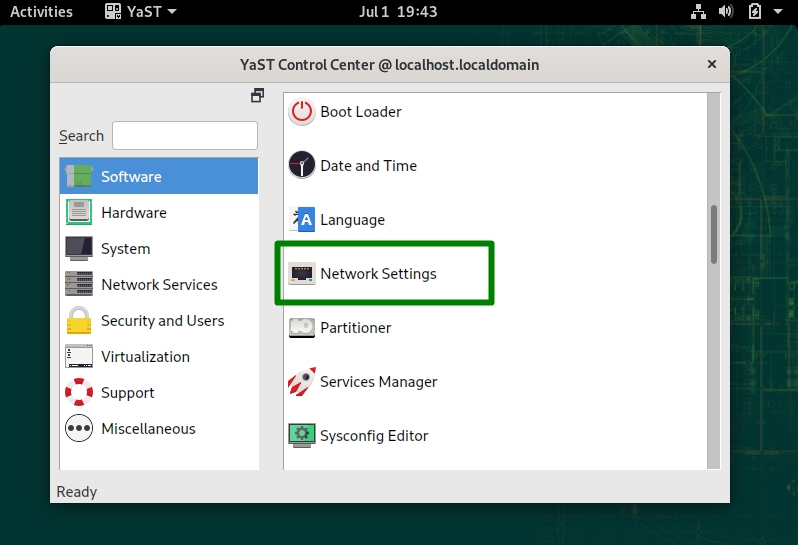Open the Sysconfig Editor gear icon

click(302, 436)
